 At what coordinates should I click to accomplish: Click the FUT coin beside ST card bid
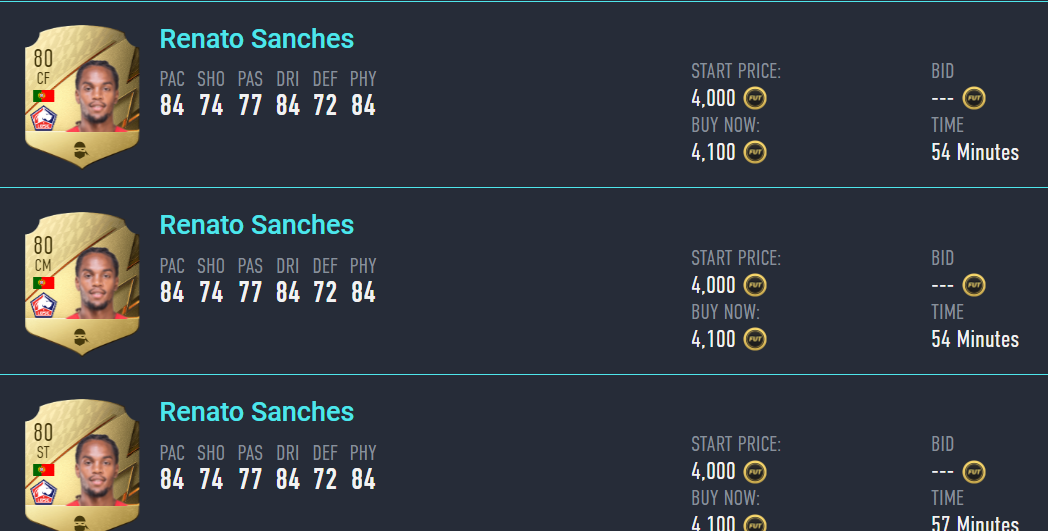point(974,472)
